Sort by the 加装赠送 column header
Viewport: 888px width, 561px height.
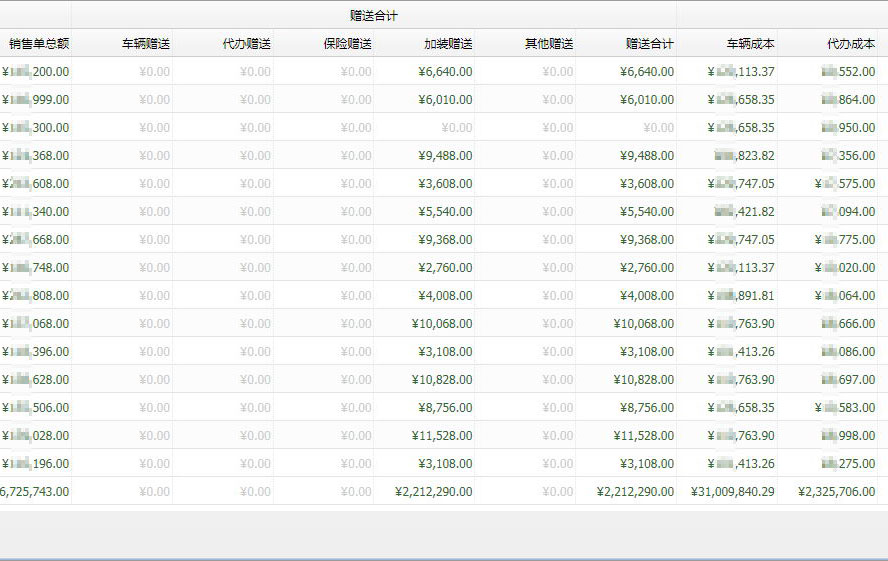448,44
